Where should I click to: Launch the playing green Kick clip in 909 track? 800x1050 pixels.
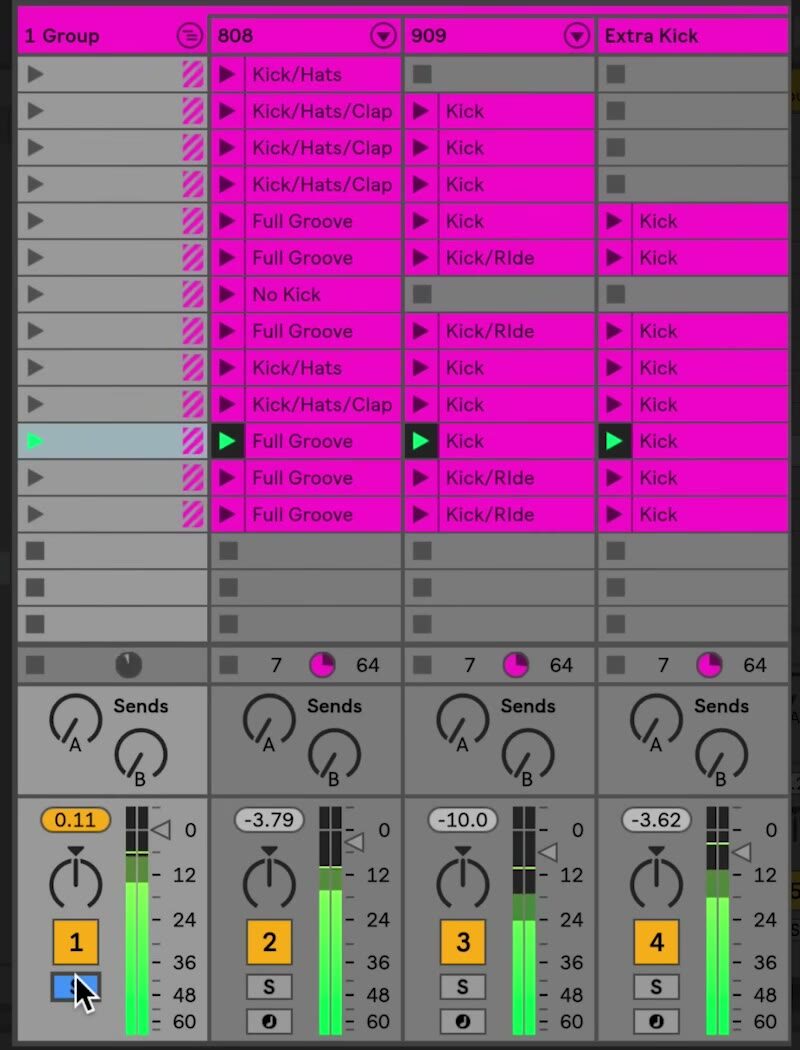pyautogui.click(x=421, y=441)
